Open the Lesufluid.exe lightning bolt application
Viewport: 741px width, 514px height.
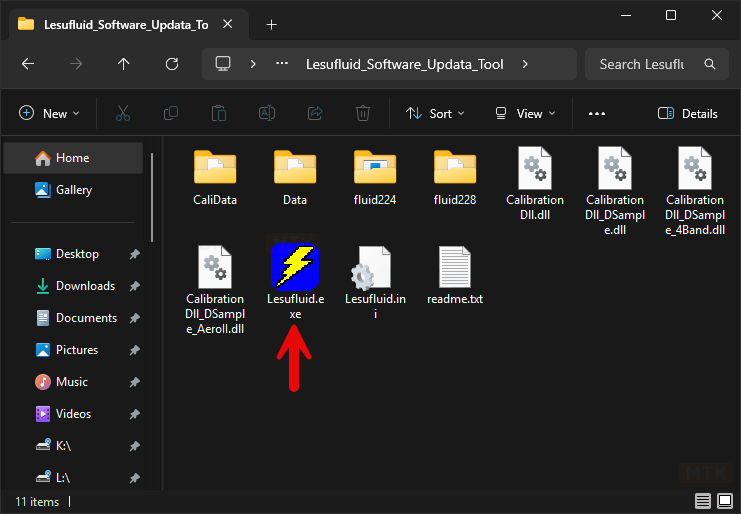[295, 266]
